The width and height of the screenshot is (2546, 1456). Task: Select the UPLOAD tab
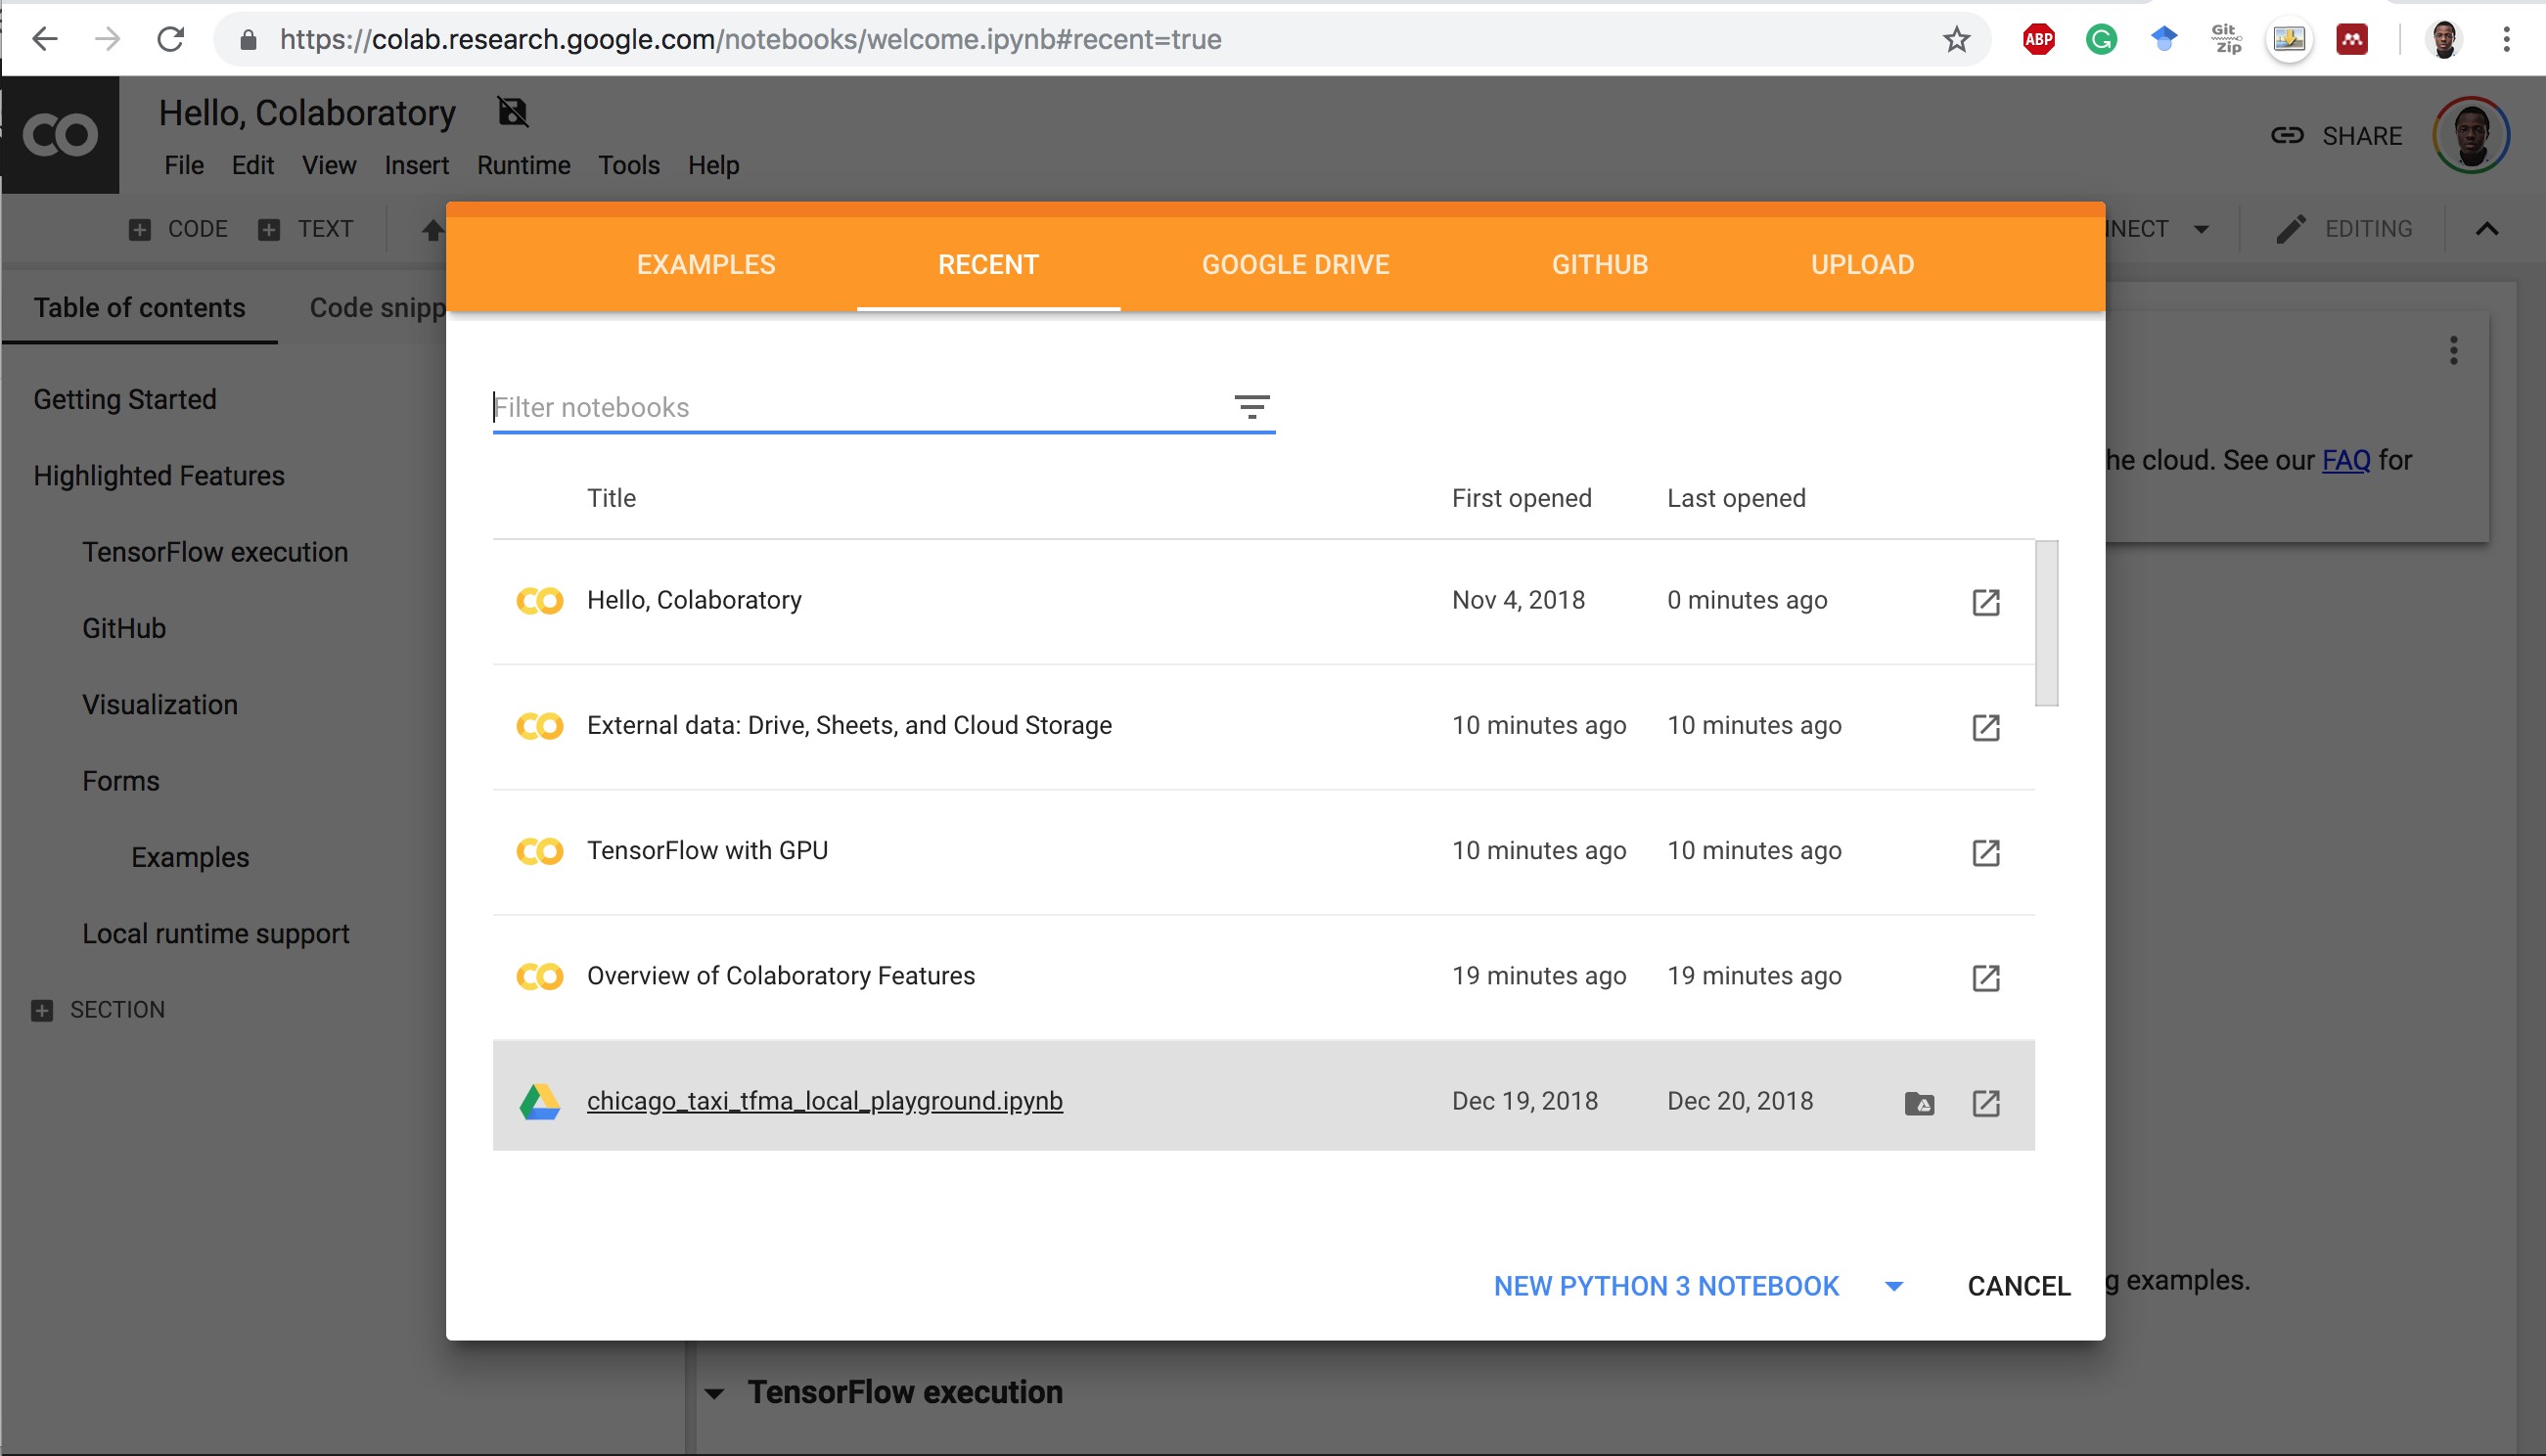click(1864, 264)
